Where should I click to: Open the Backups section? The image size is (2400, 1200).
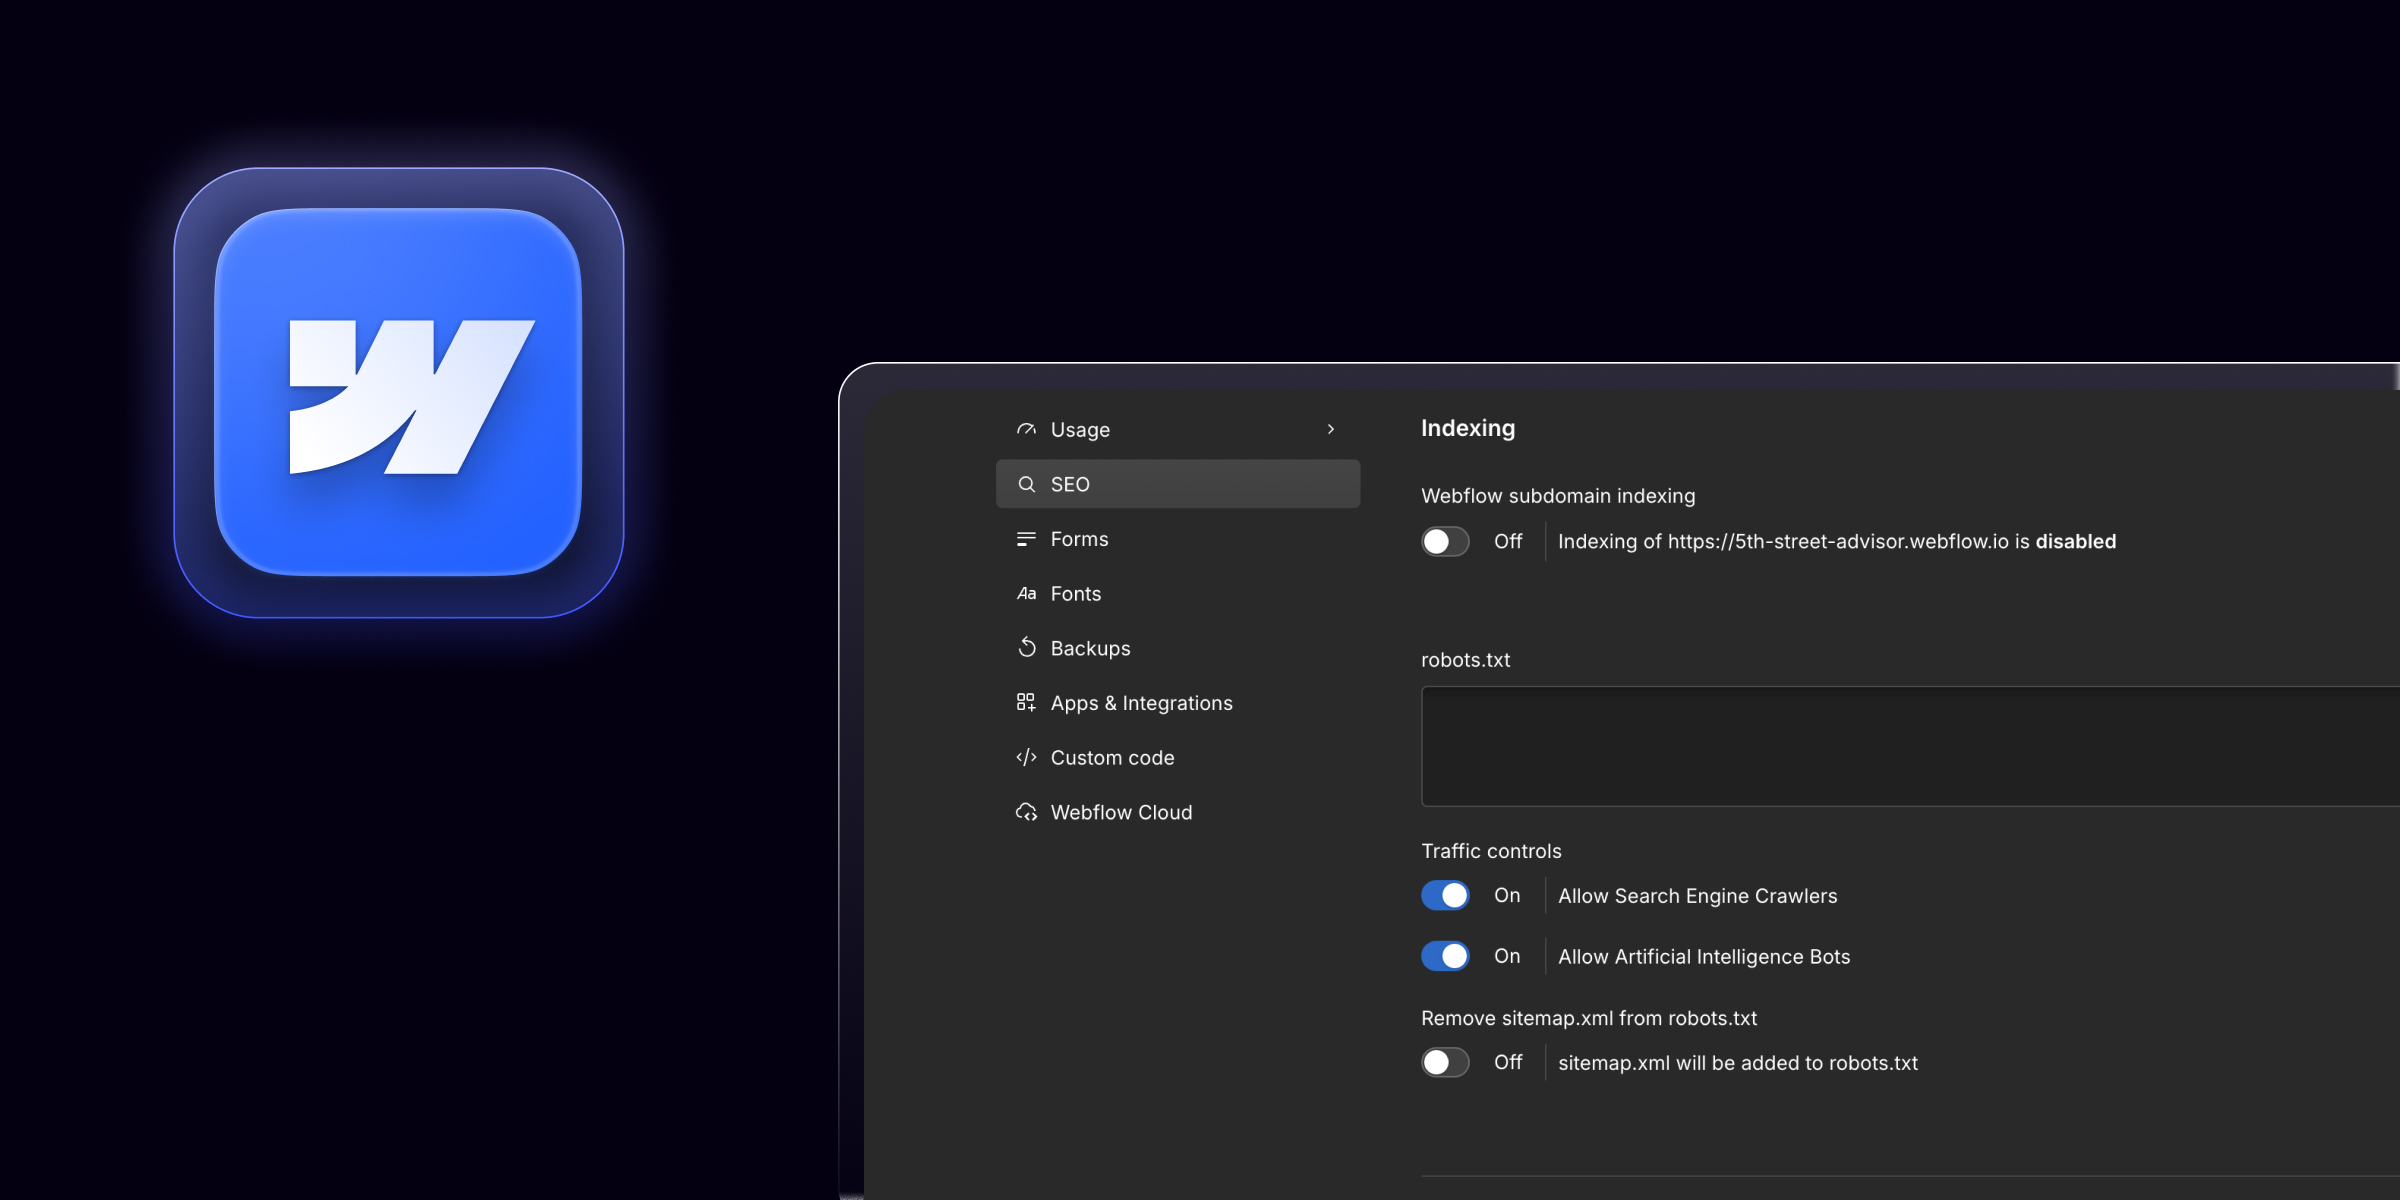[x=1178, y=648]
